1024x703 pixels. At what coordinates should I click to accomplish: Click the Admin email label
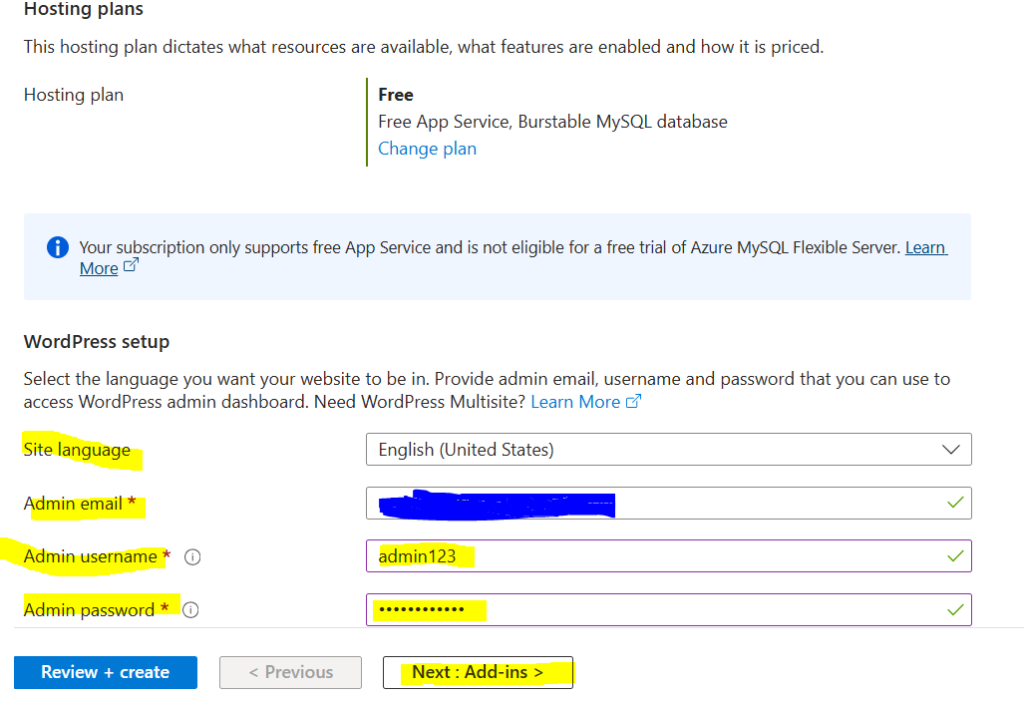(x=73, y=503)
